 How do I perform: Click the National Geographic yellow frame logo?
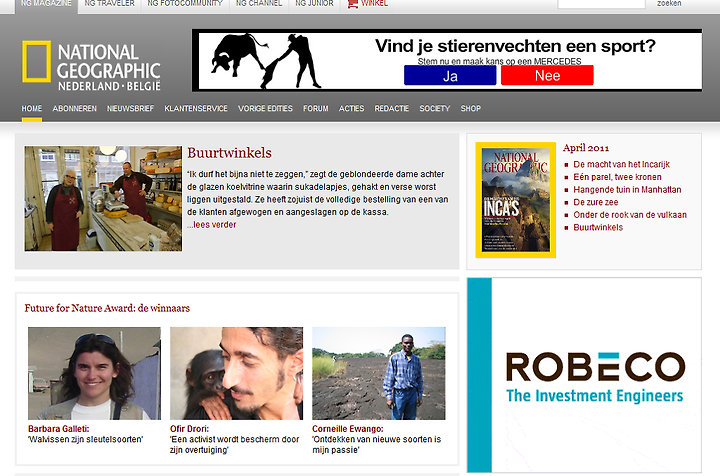pos(36,62)
